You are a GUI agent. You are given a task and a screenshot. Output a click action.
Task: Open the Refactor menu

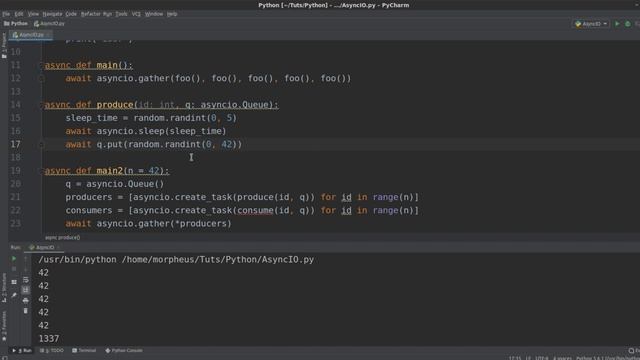(x=91, y=14)
